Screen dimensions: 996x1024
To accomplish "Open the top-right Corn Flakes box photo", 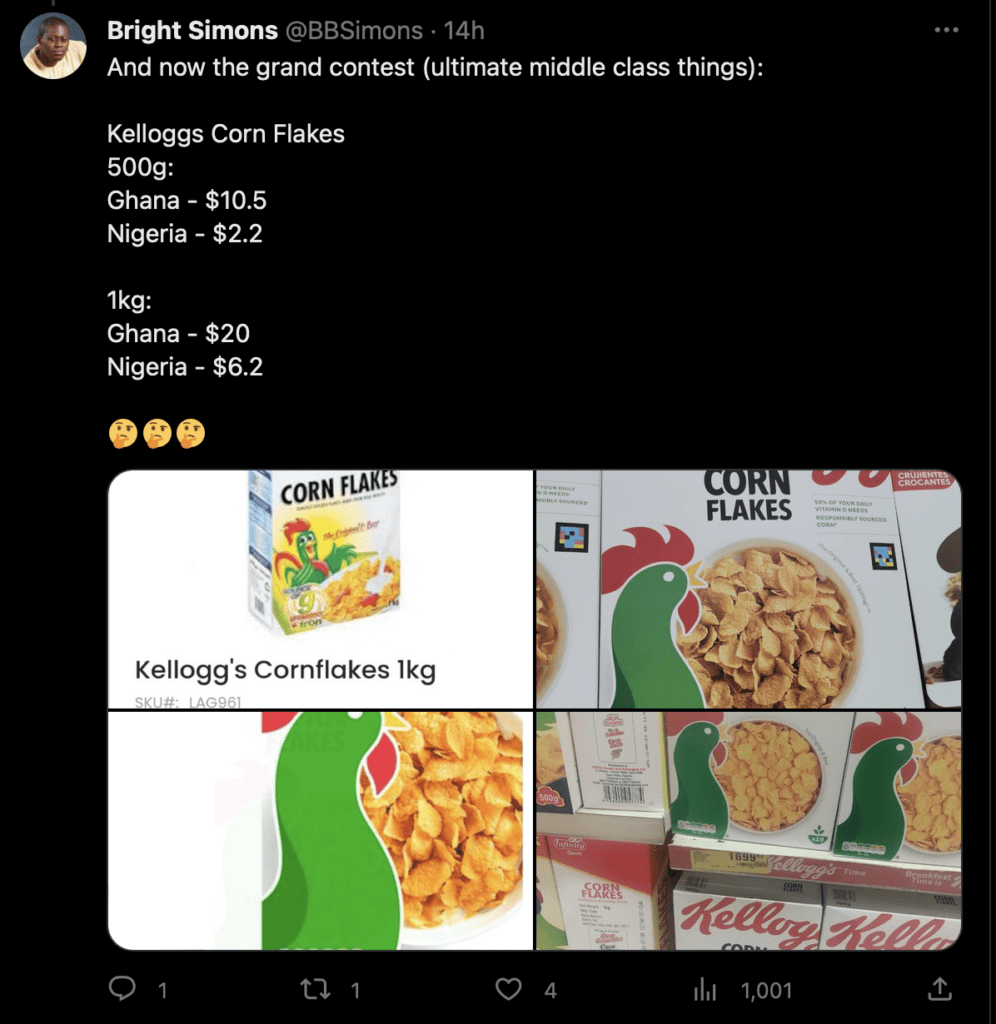I will 748,589.
